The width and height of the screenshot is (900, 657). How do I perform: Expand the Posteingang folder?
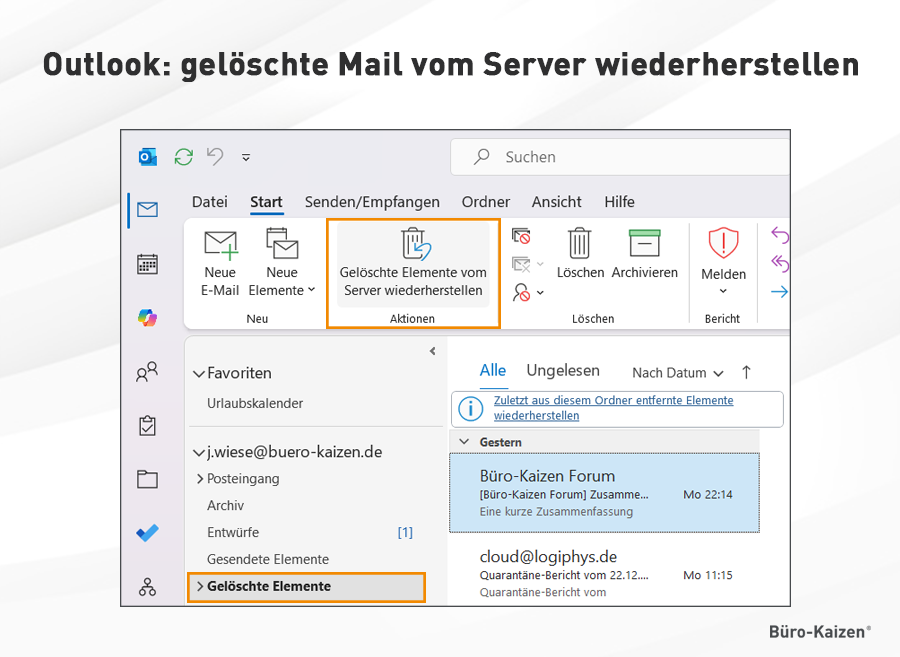pos(200,479)
